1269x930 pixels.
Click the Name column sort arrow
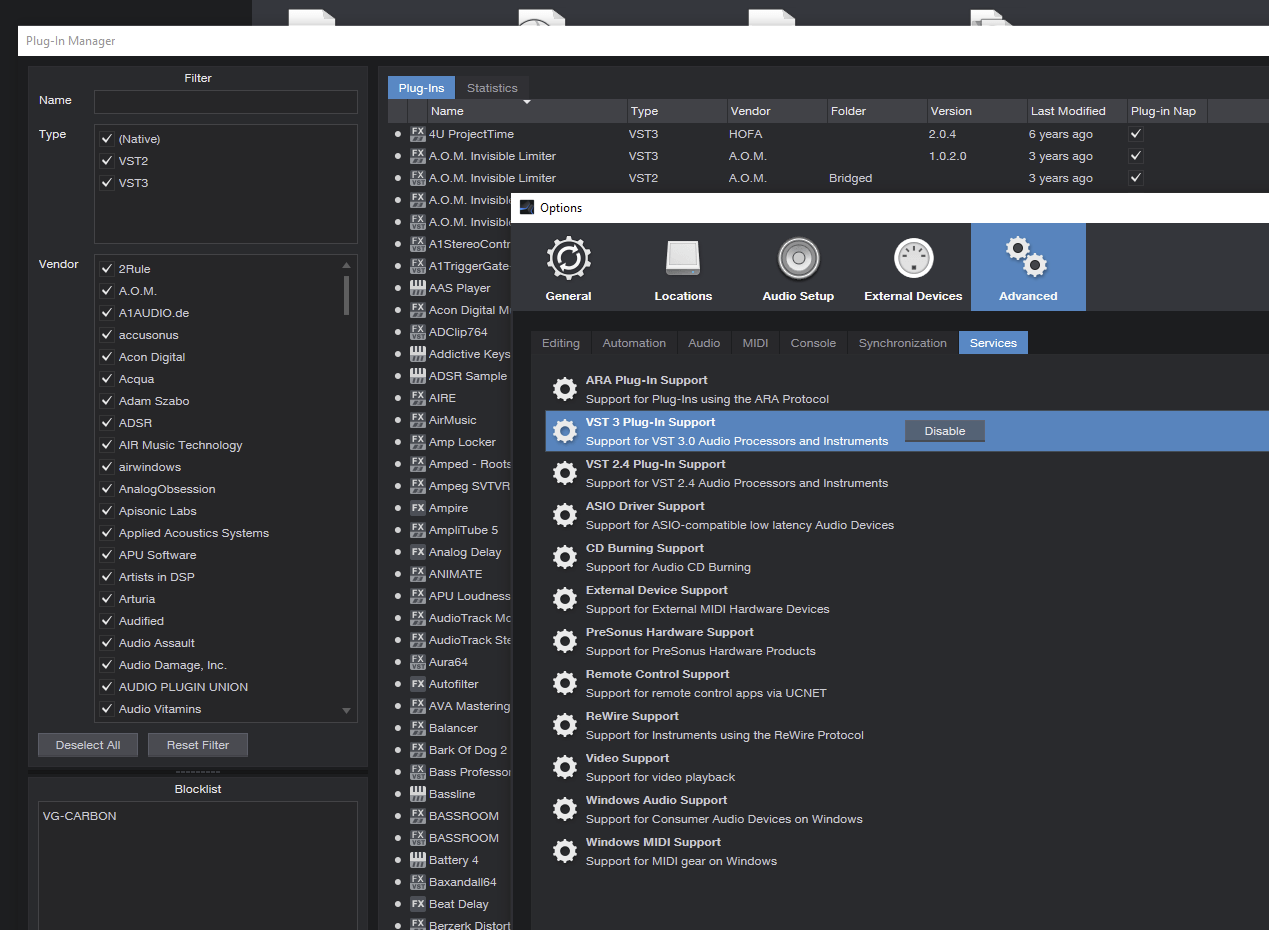click(527, 102)
